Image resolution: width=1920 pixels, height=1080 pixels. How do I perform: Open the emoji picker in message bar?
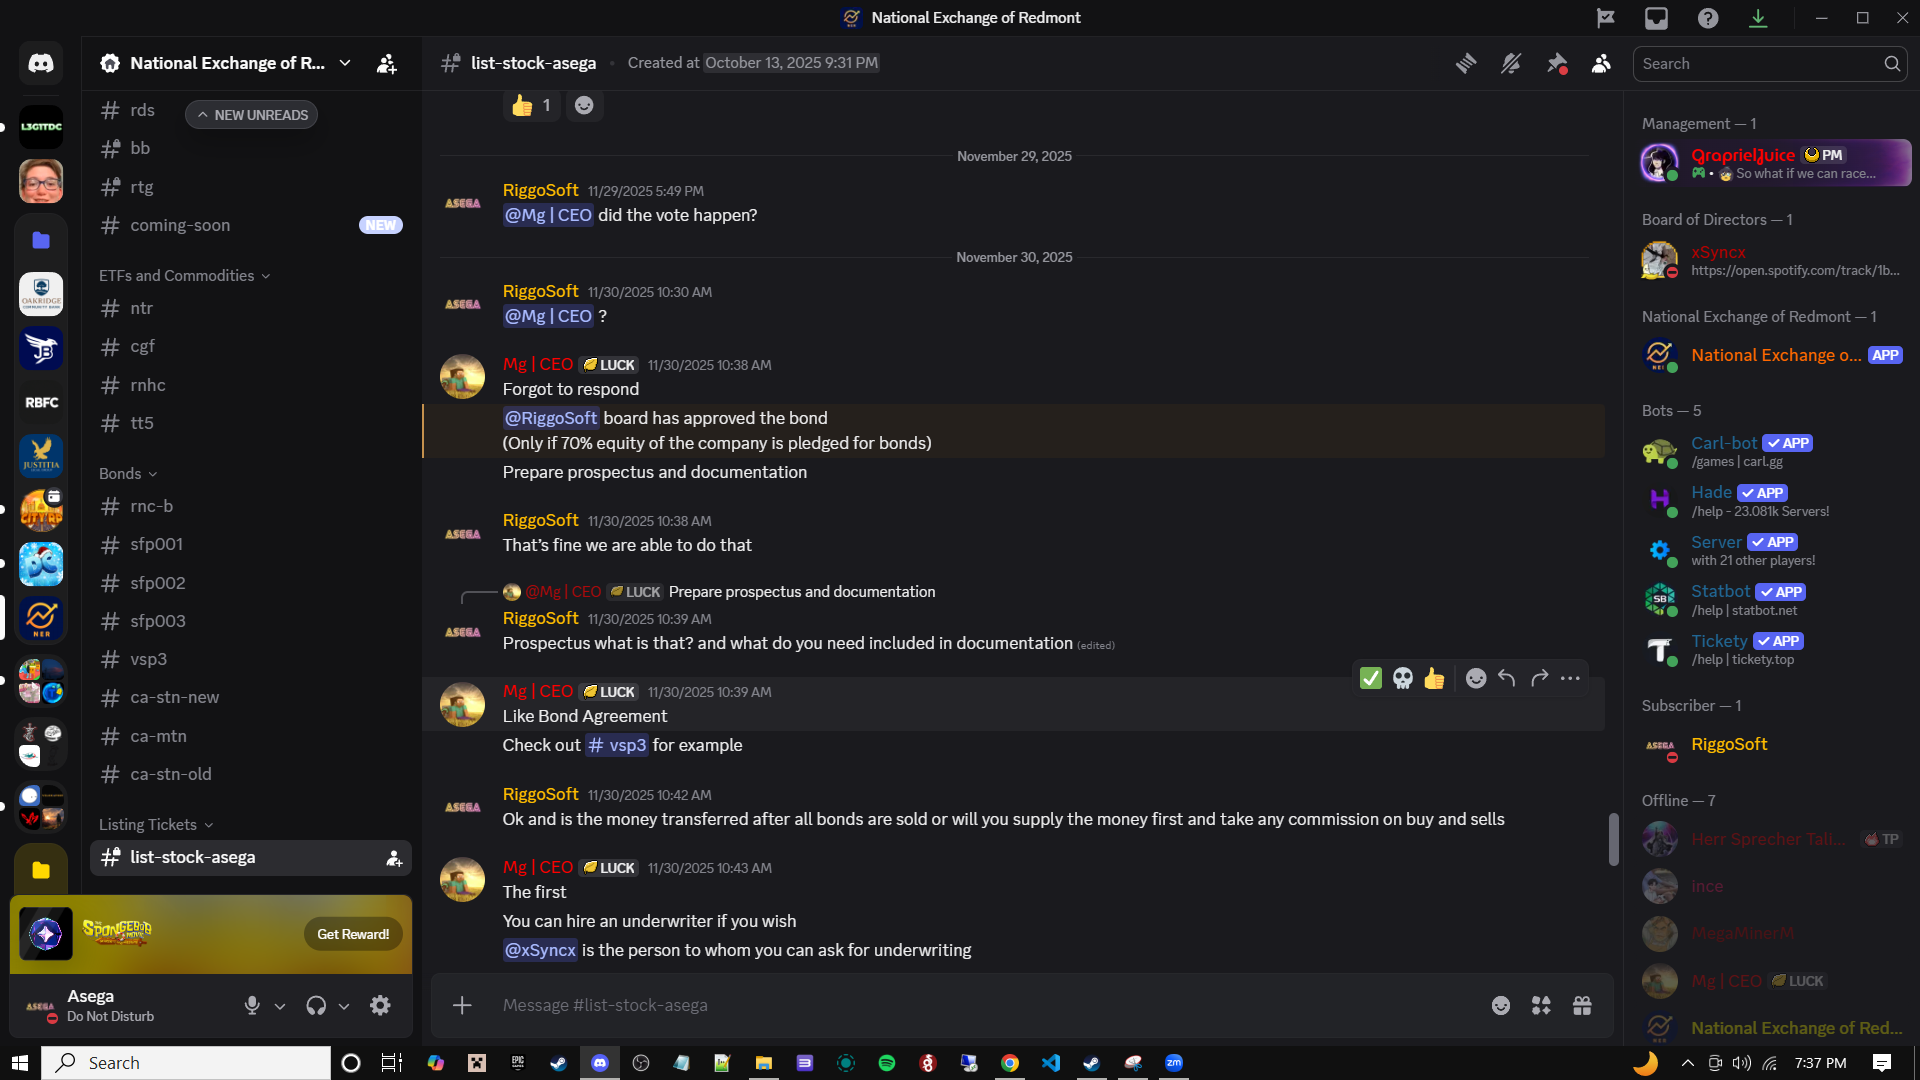1501,1005
